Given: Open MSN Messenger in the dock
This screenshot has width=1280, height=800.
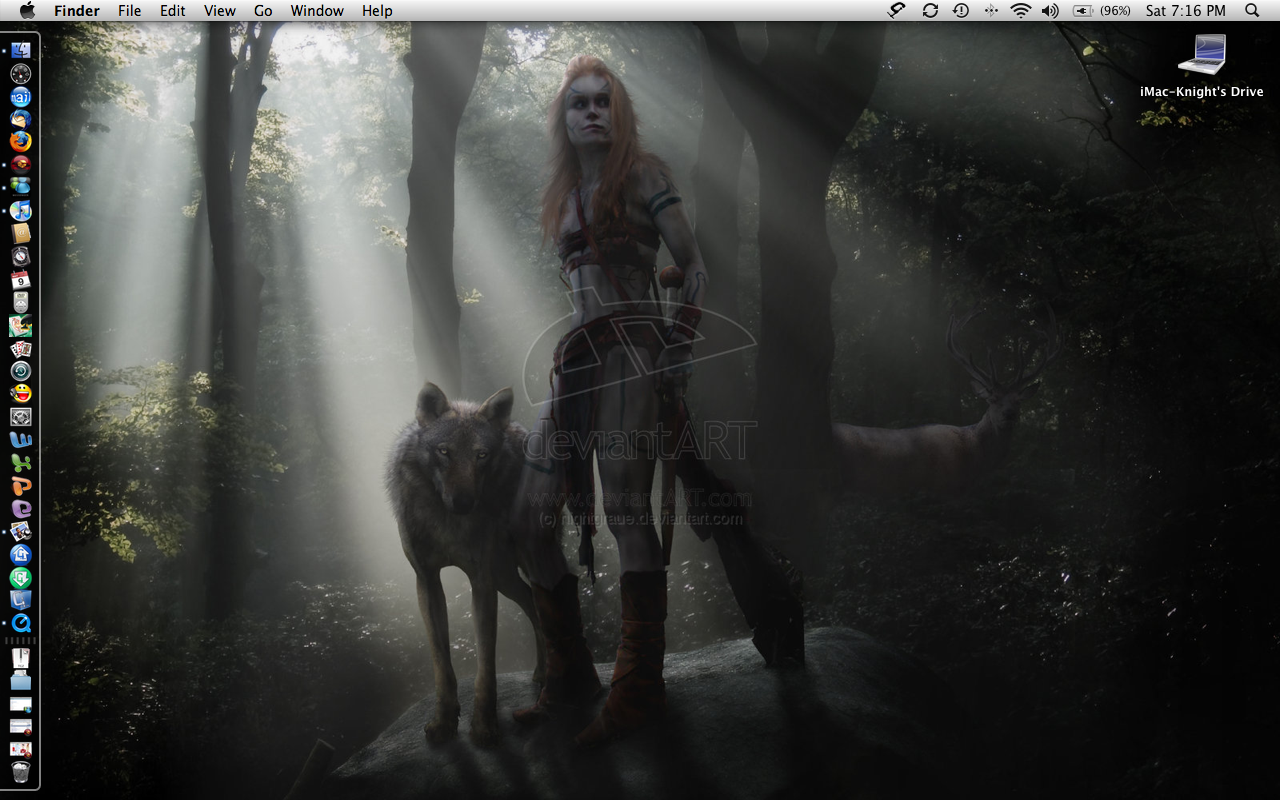Looking at the screenshot, I should [x=21, y=188].
